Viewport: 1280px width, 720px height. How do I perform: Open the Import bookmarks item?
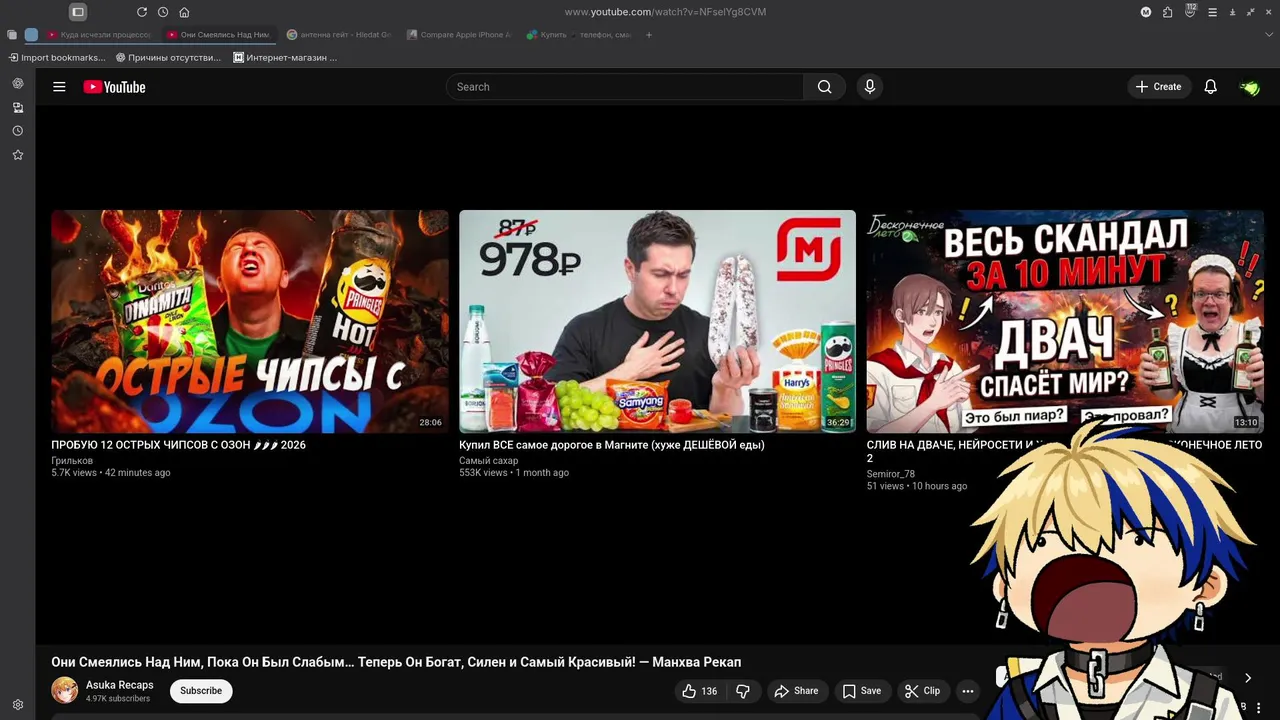[x=57, y=58]
